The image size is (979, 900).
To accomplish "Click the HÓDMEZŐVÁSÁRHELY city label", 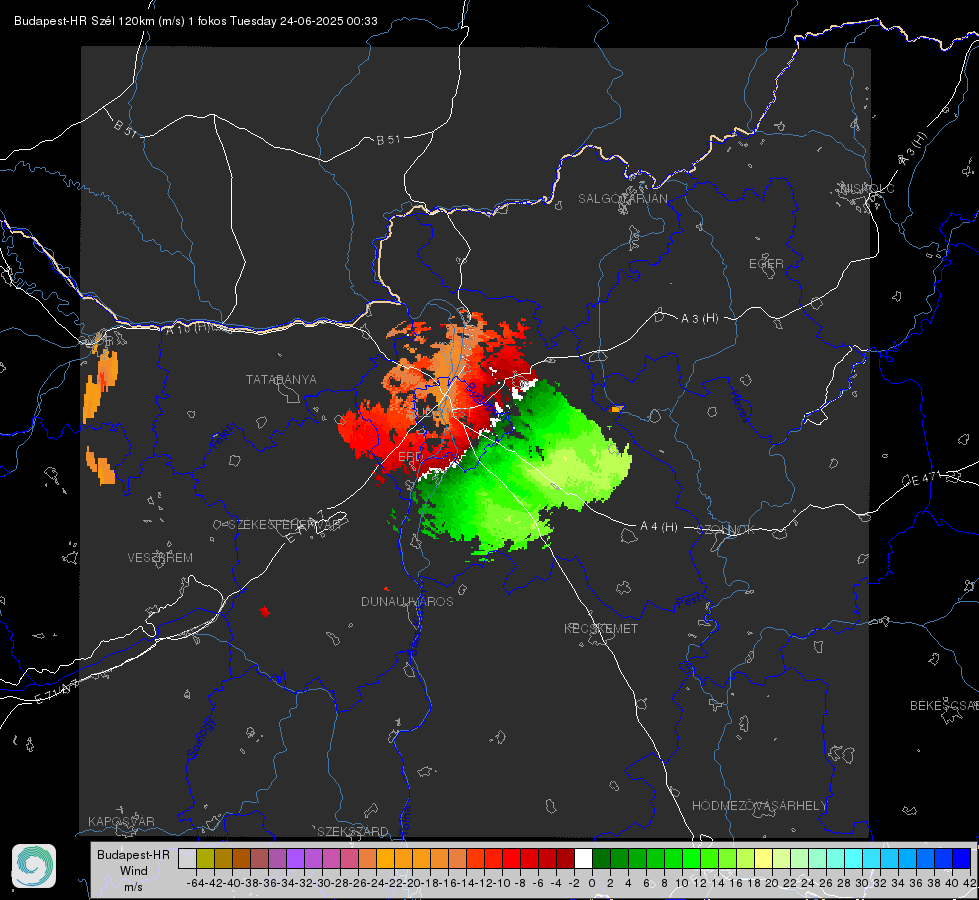I will click(759, 805).
